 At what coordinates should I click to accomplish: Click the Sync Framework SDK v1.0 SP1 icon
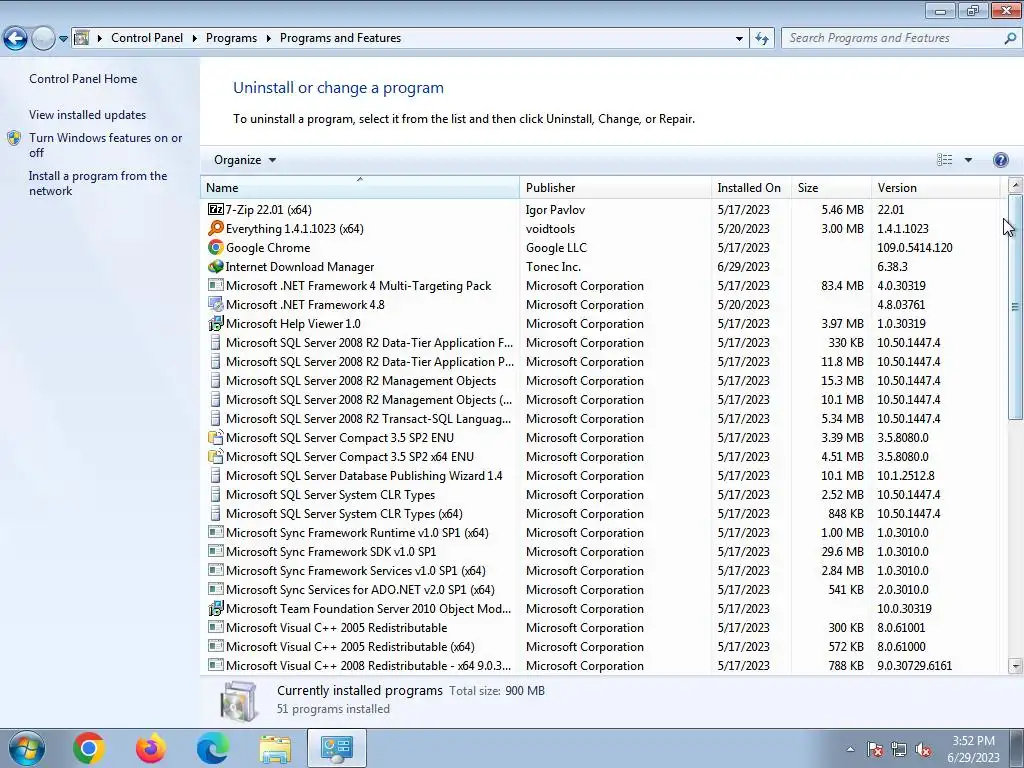[x=216, y=551]
